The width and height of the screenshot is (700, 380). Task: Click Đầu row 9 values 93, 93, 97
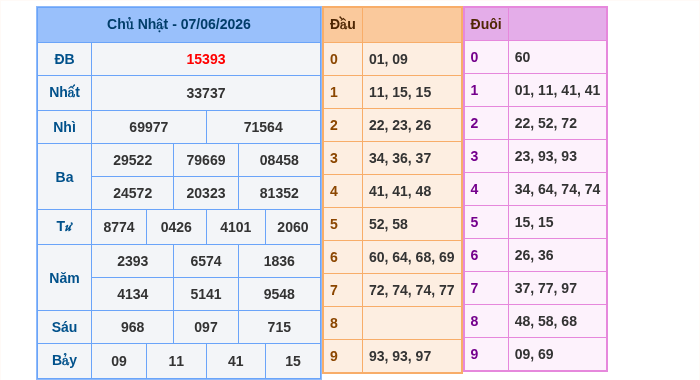400,356
